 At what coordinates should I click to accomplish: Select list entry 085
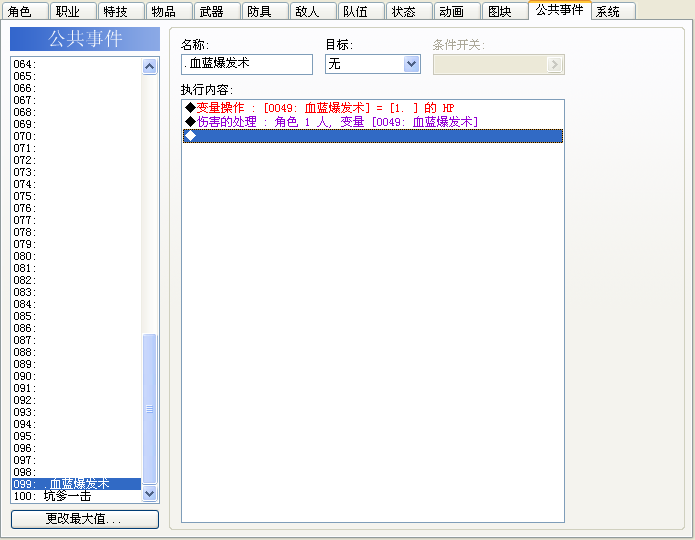(x=76, y=316)
